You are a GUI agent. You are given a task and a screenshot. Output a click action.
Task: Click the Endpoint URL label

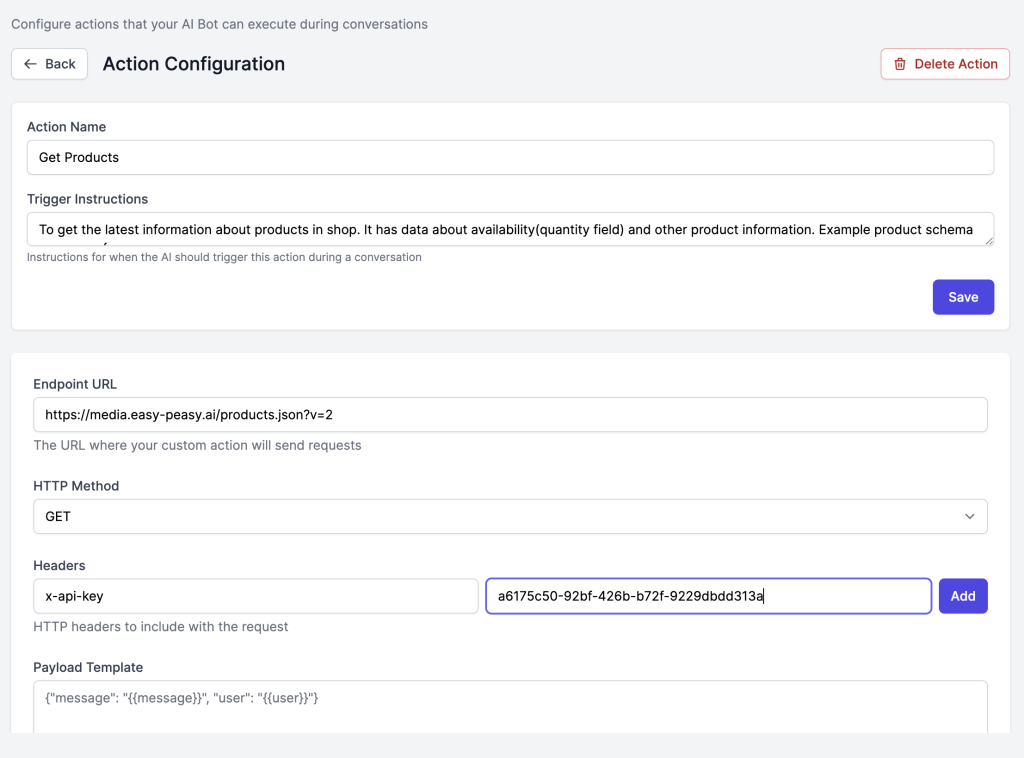coord(75,384)
